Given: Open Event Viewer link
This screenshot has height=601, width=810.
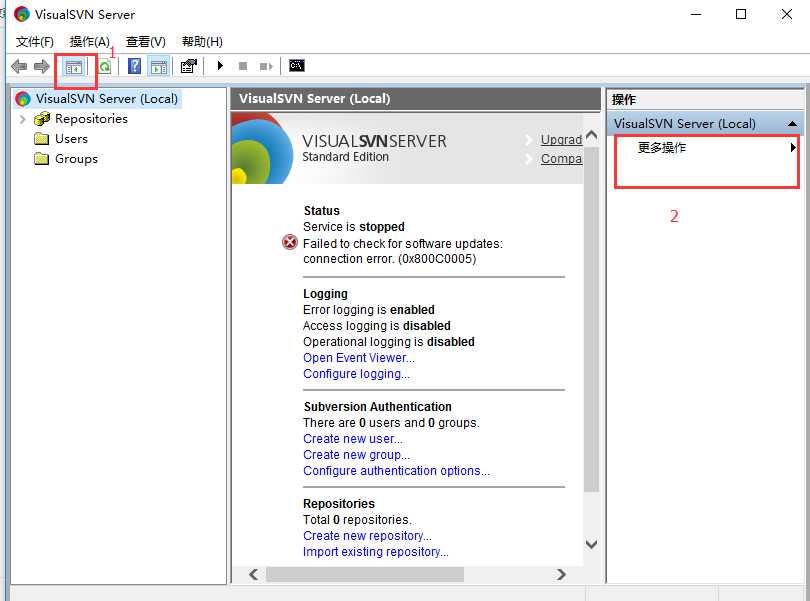Looking at the screenshot, I should click(359, 358).
